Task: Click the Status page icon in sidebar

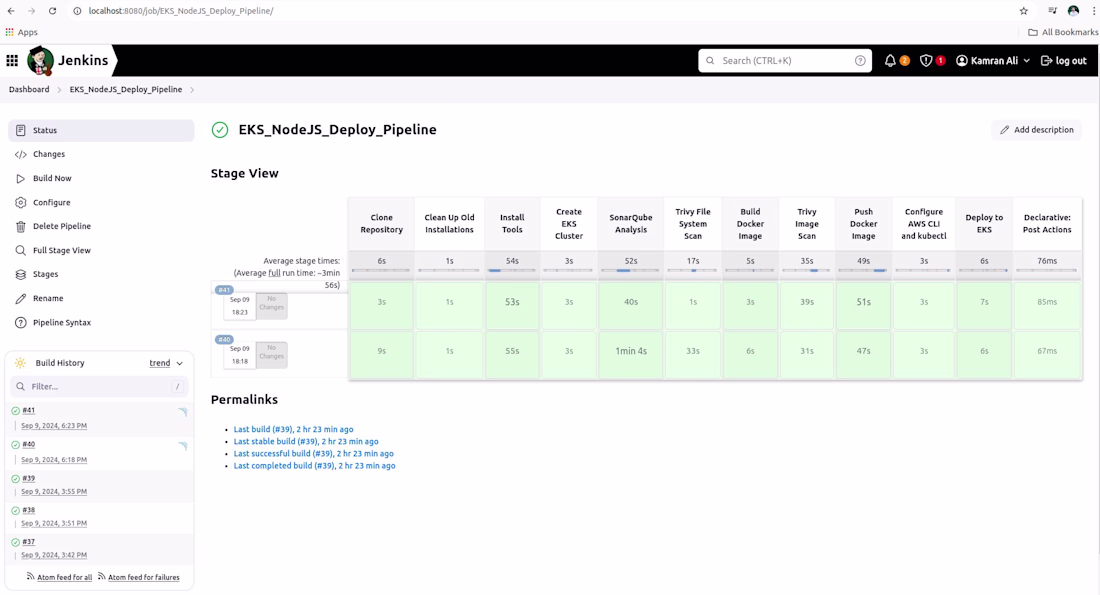Action: [20, 131]
